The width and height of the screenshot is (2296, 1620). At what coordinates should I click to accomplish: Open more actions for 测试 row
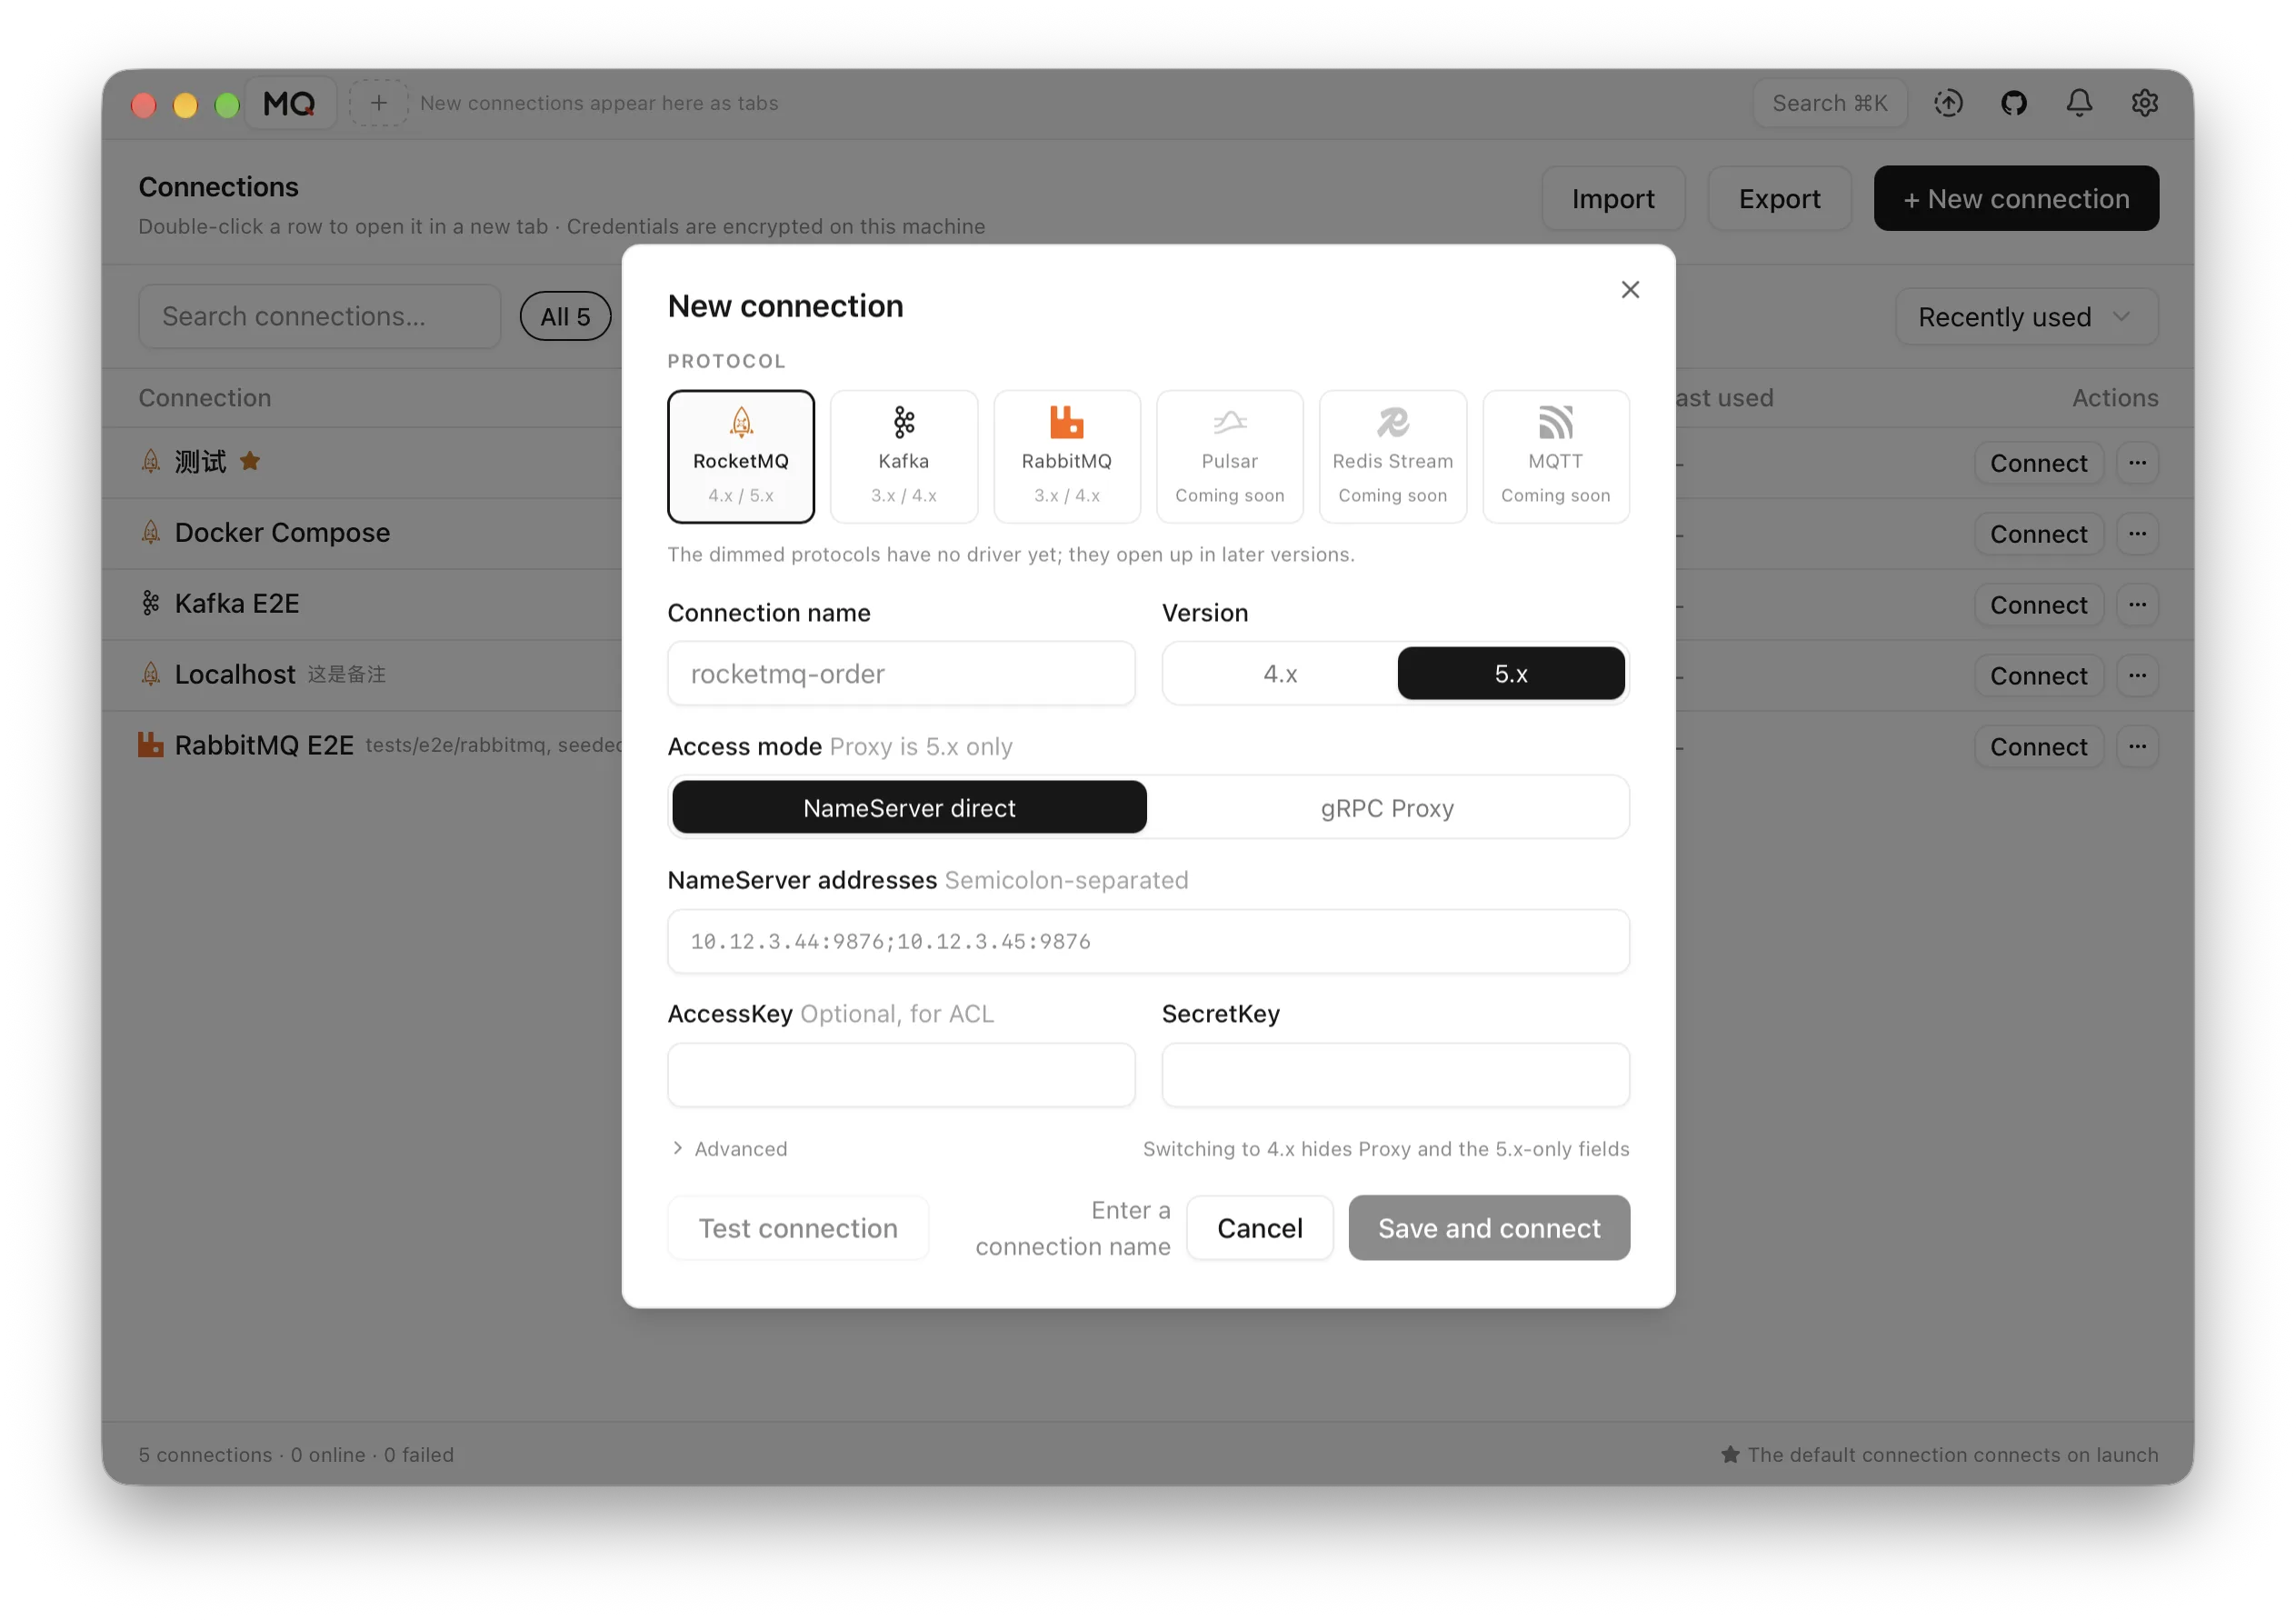click(x=2137, y=463)
